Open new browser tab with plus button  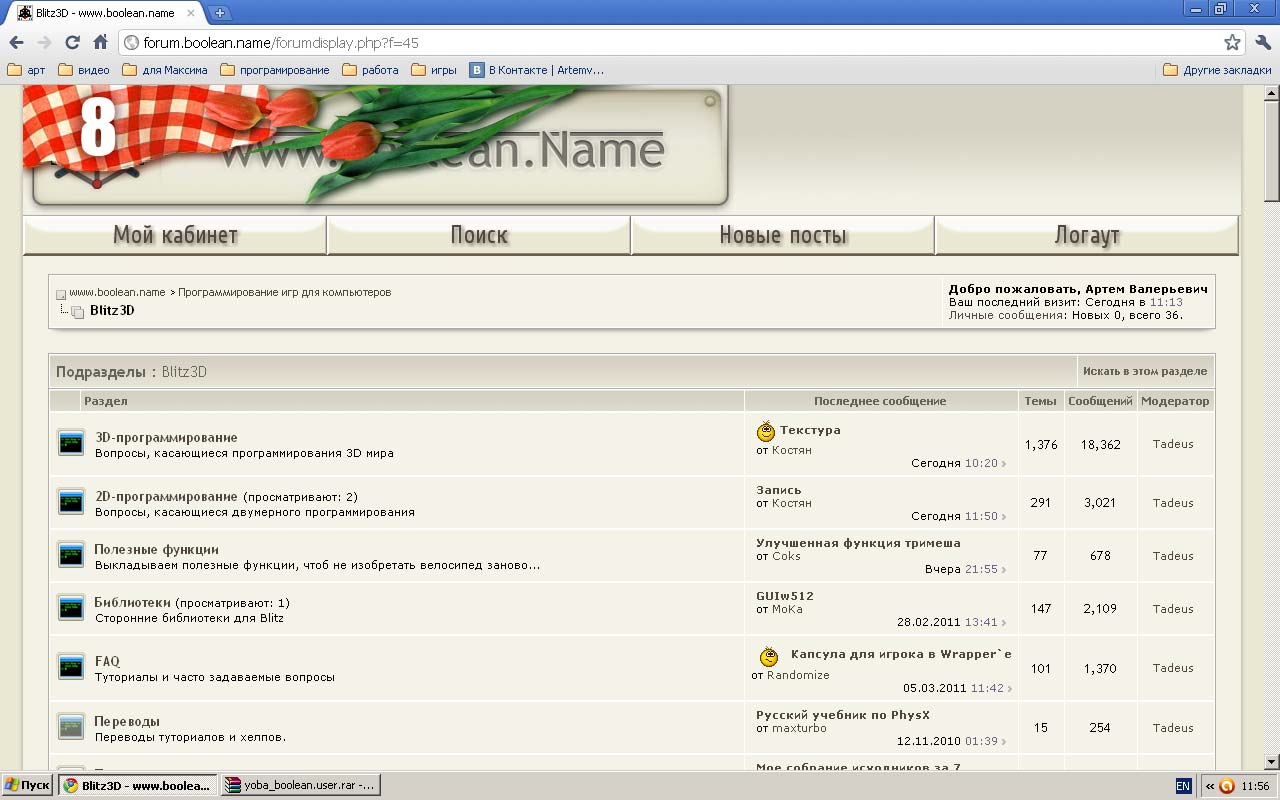220,13
